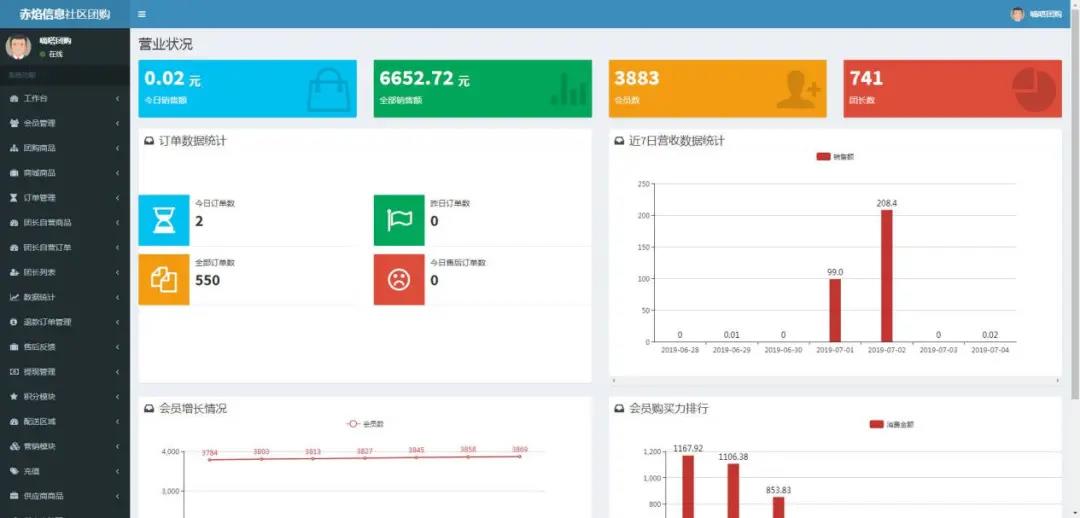Click the orange copy icon for 全部订单数

pyautogui.click(x=163, y=279)
